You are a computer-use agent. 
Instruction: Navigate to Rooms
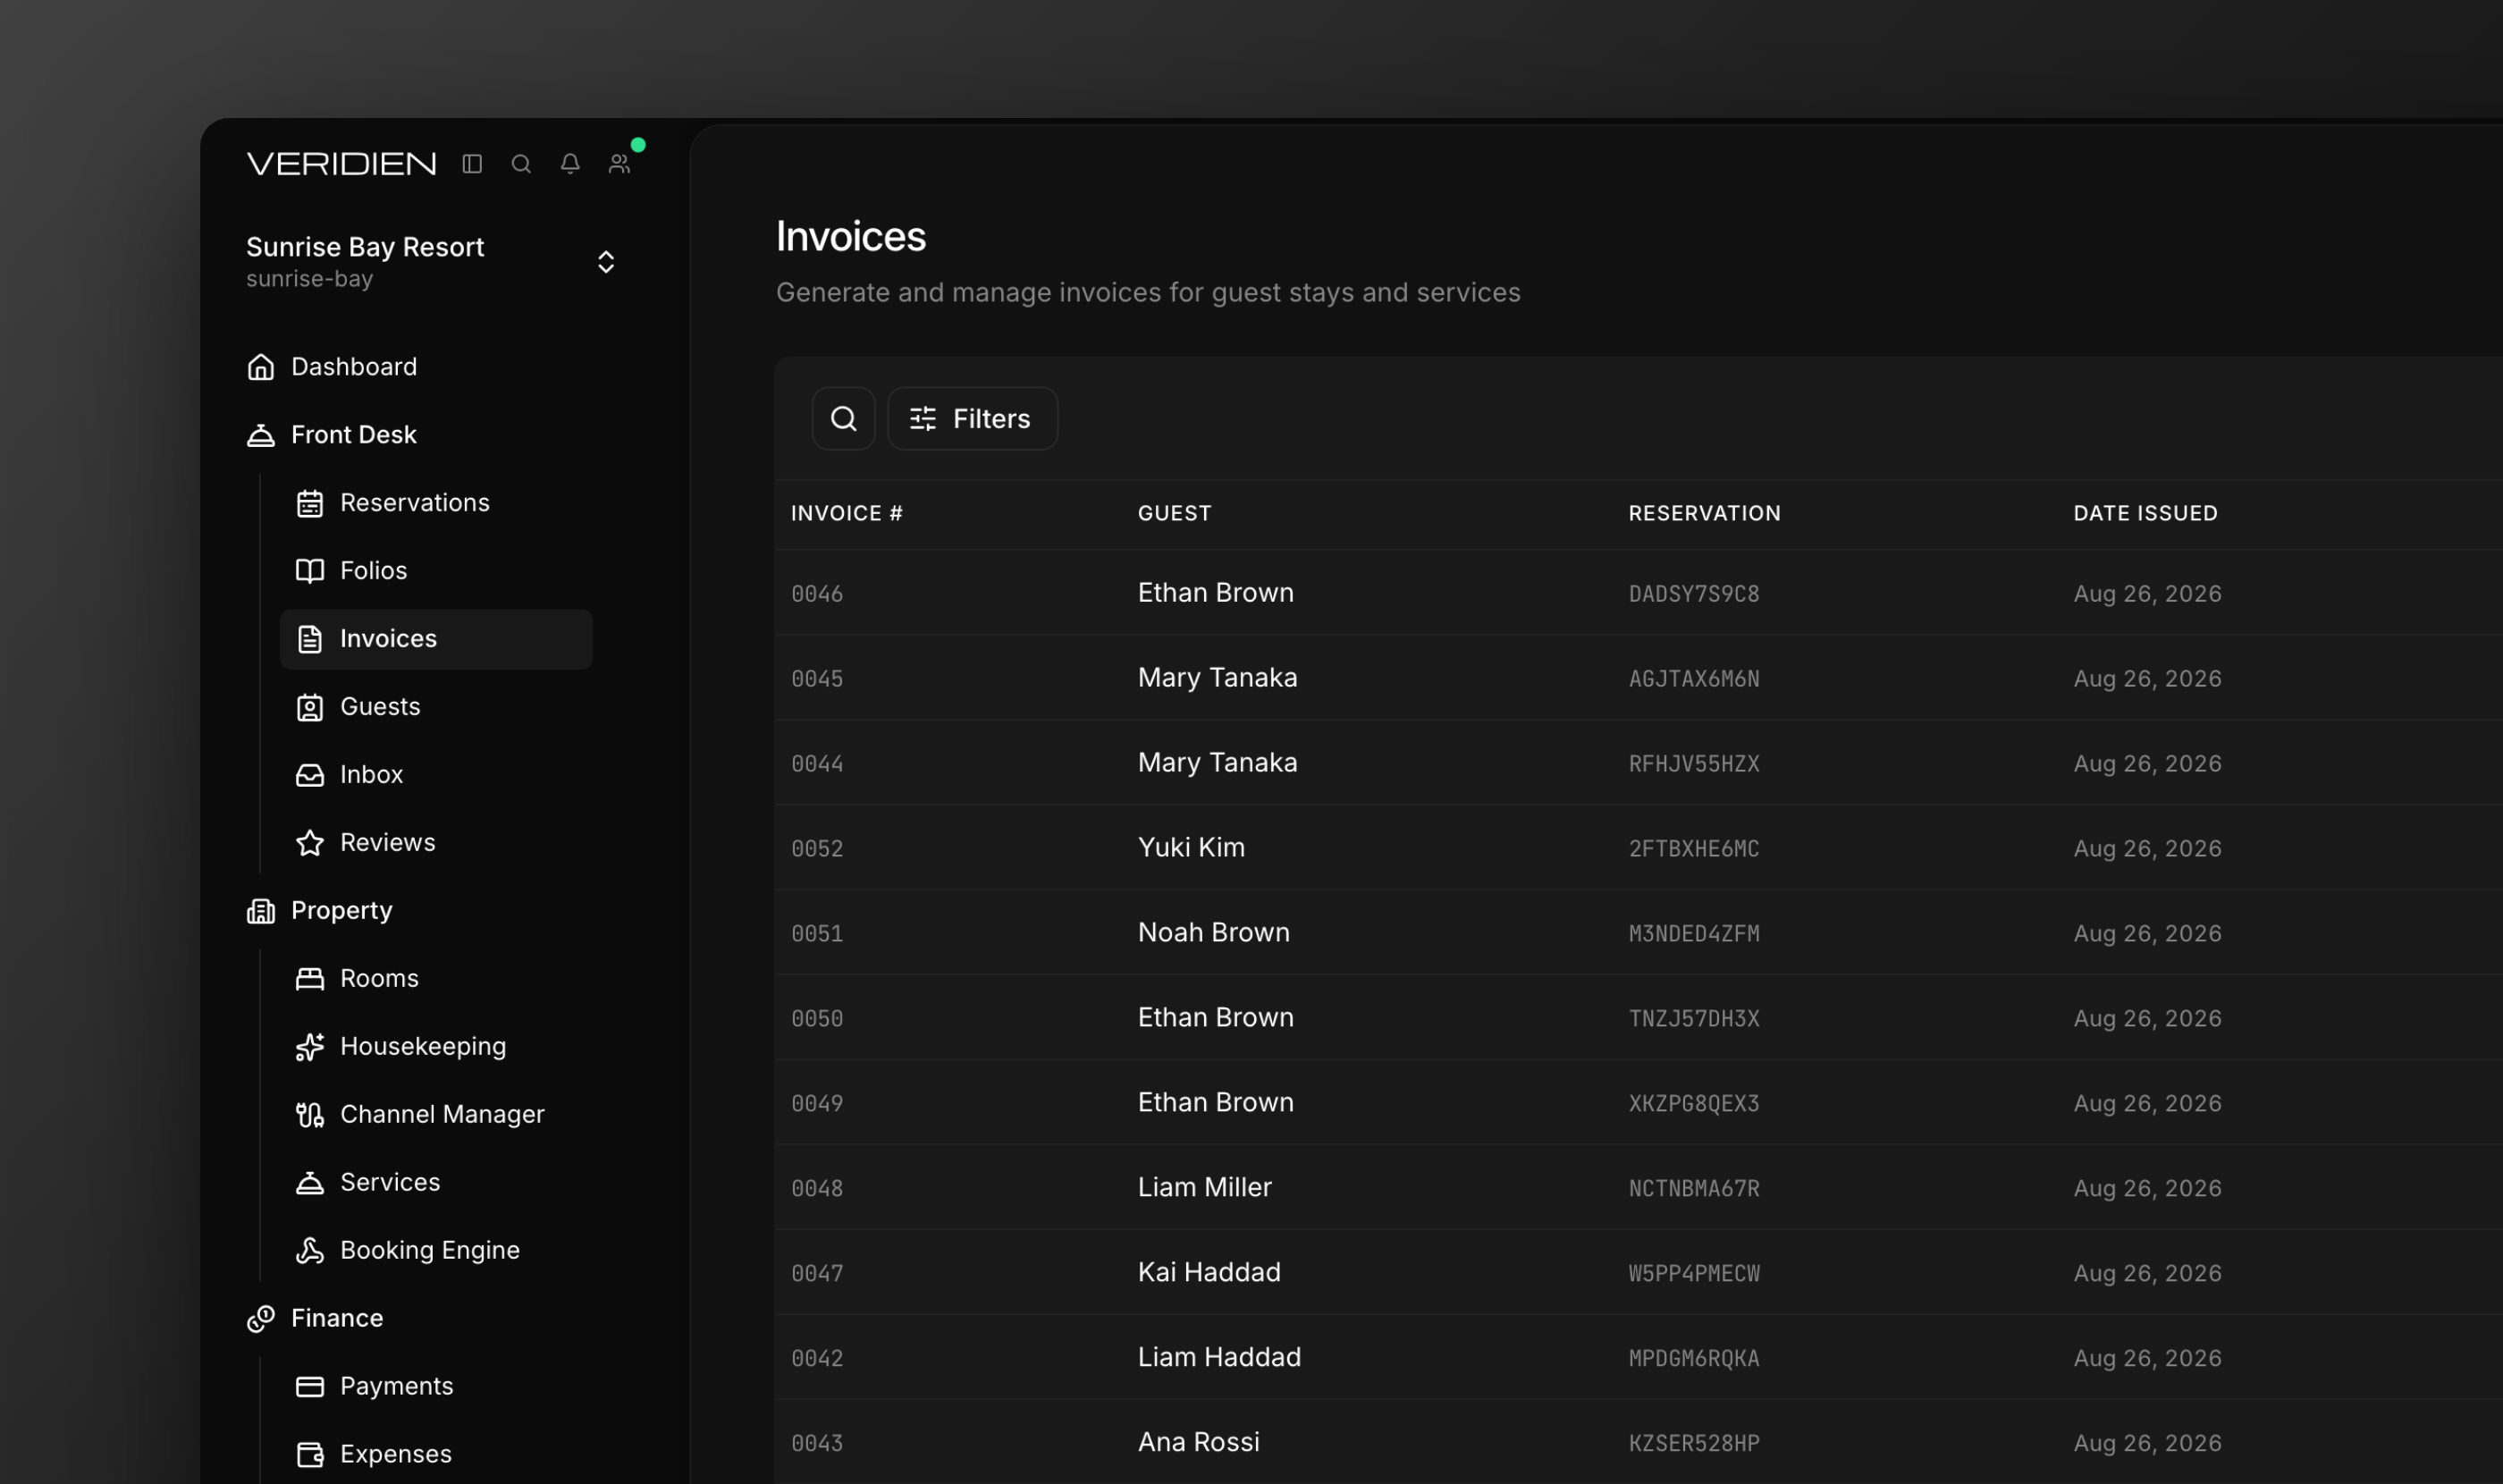[380, 979]
